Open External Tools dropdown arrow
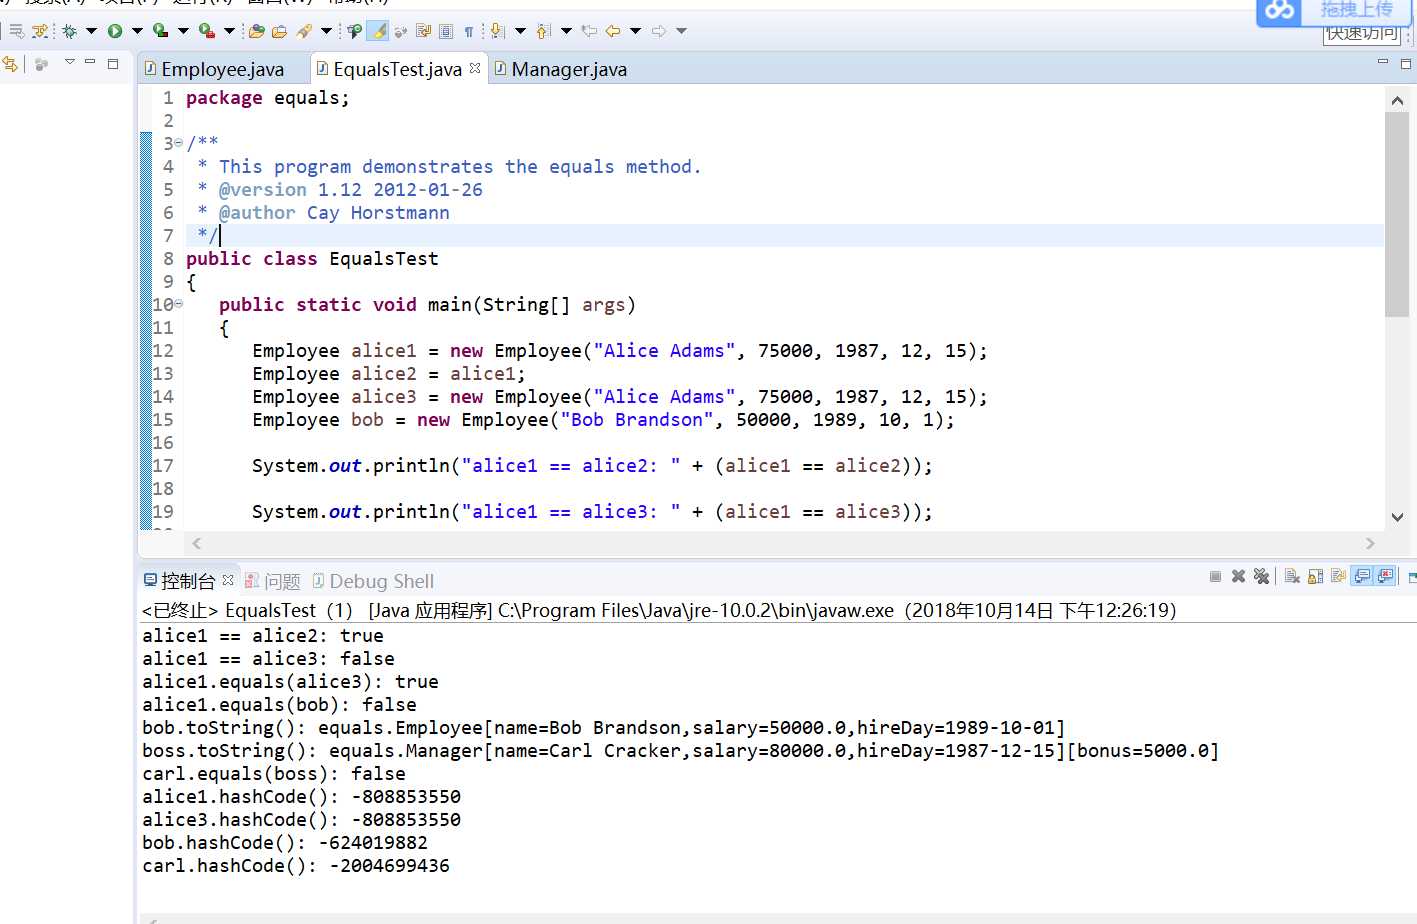The width and height of the screenshot is (1417, 924). pos(229,31)
